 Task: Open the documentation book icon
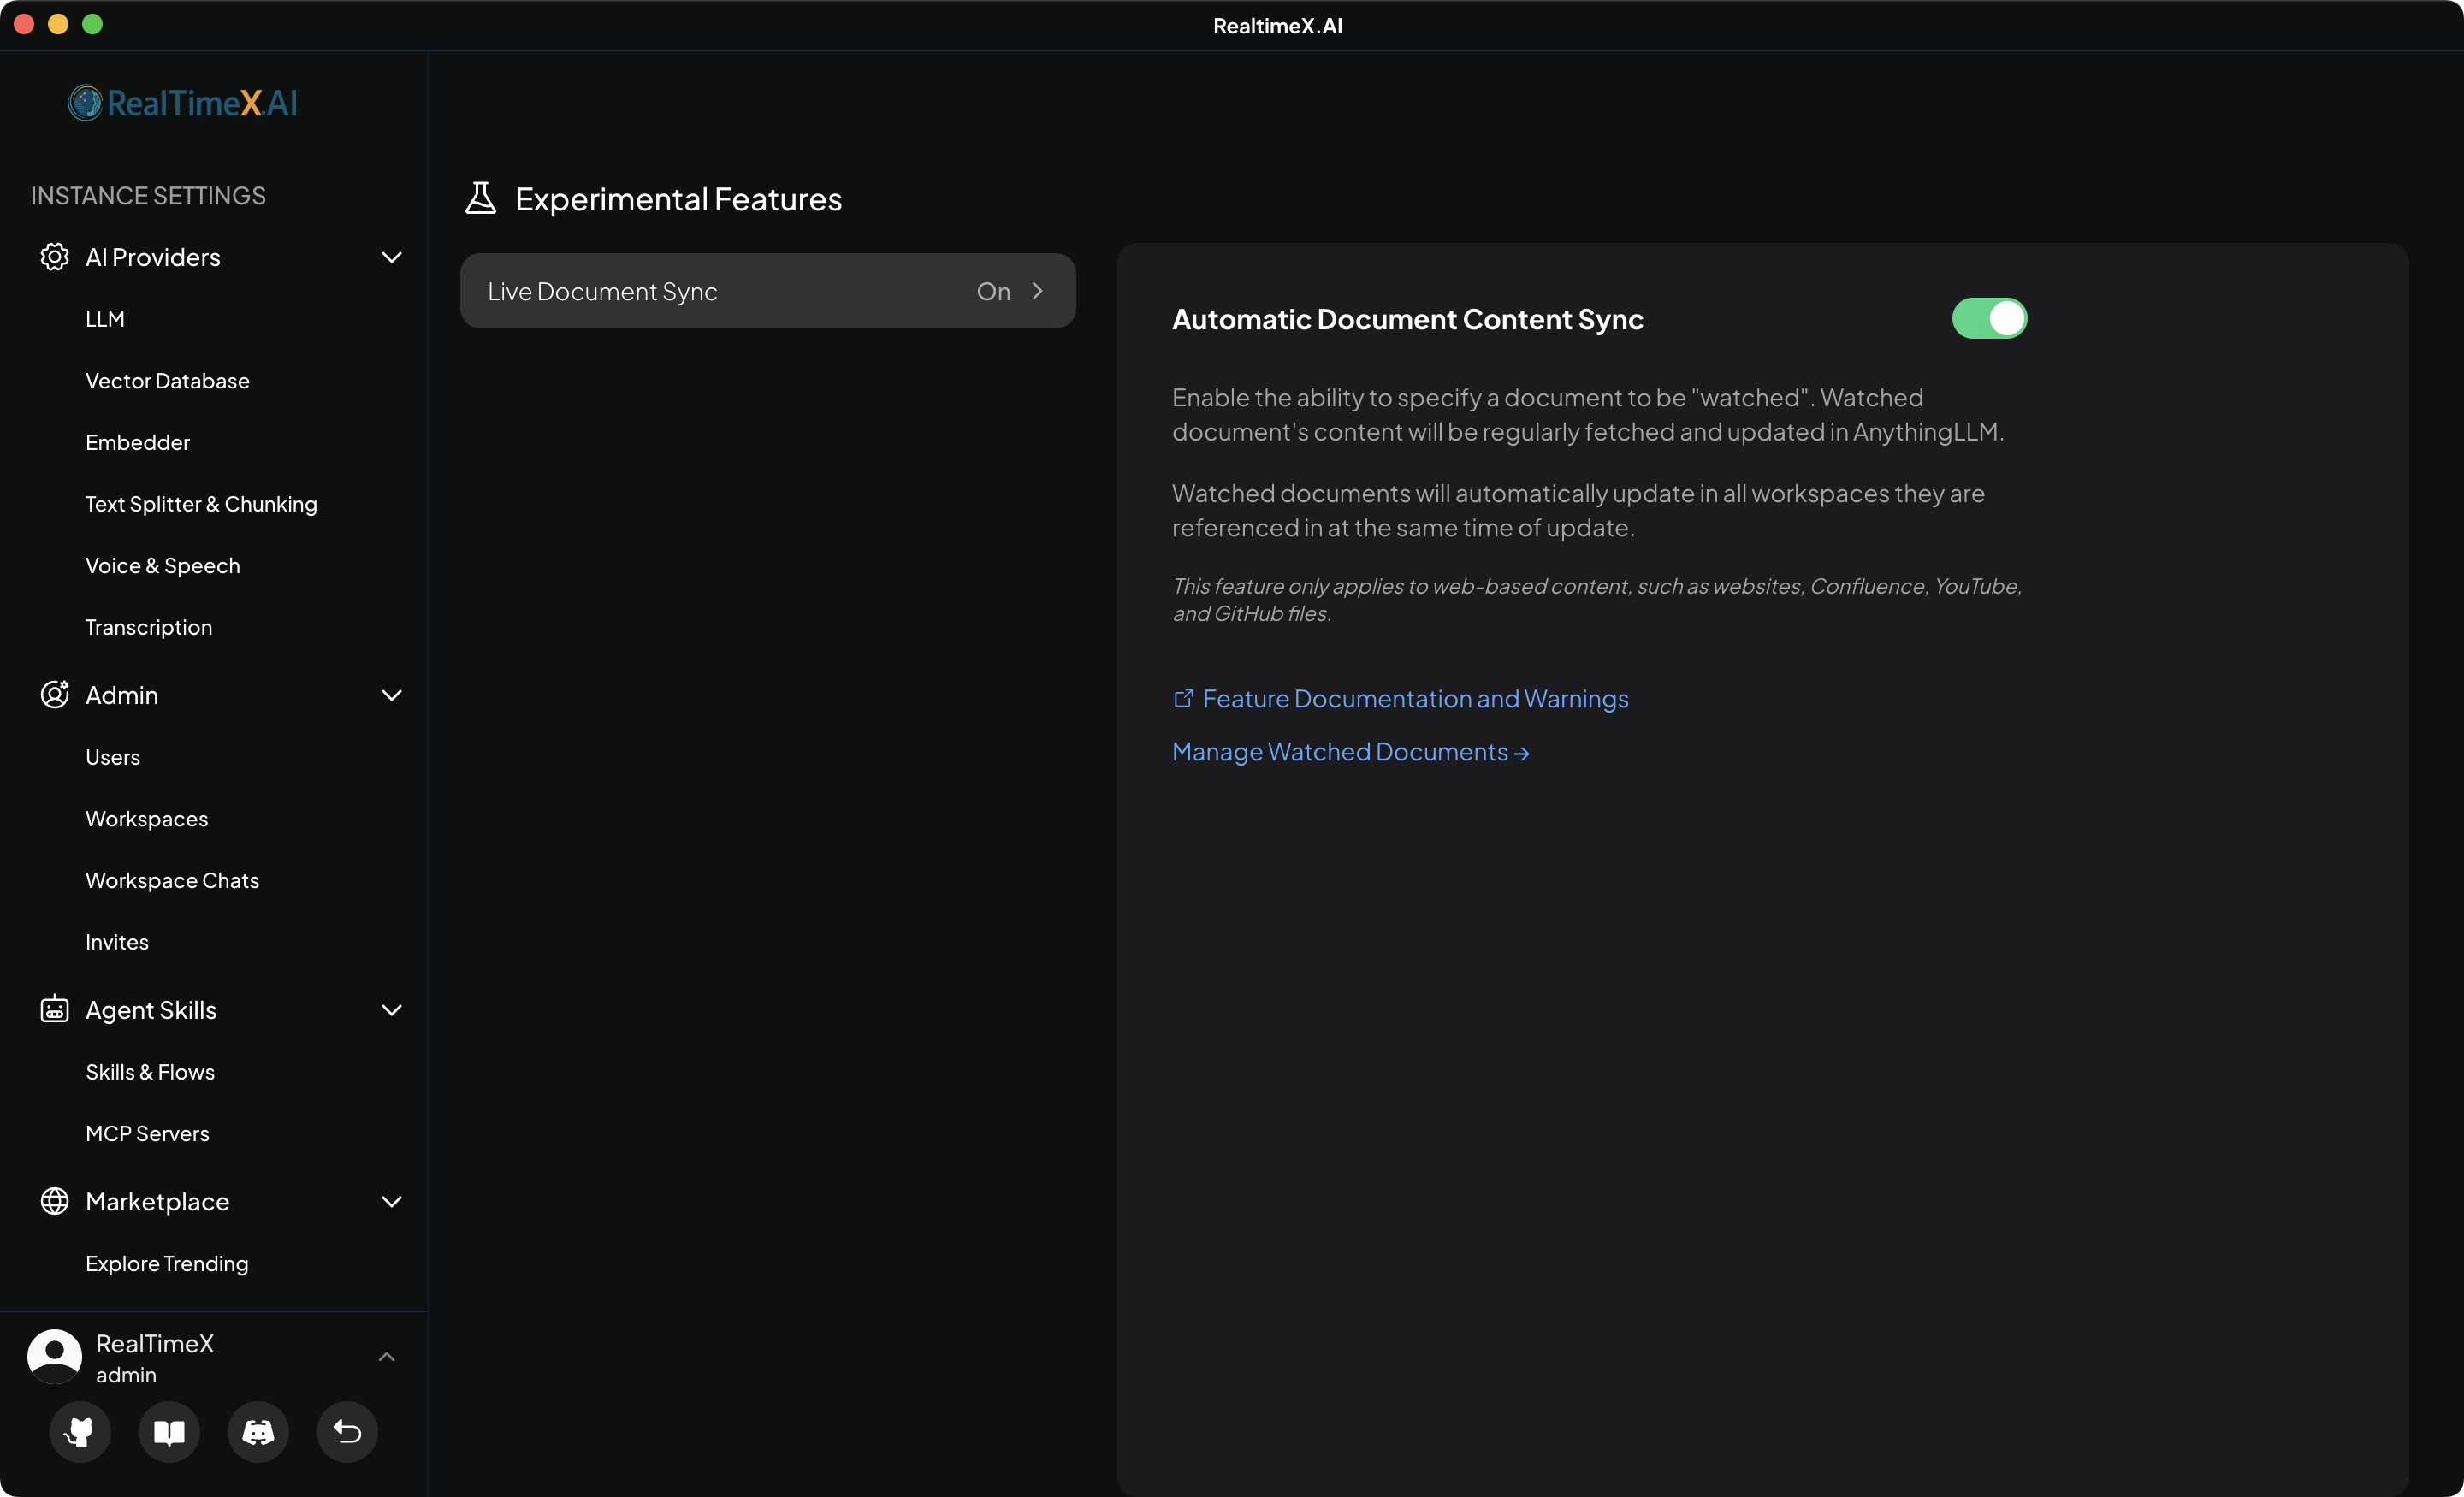169,1431
